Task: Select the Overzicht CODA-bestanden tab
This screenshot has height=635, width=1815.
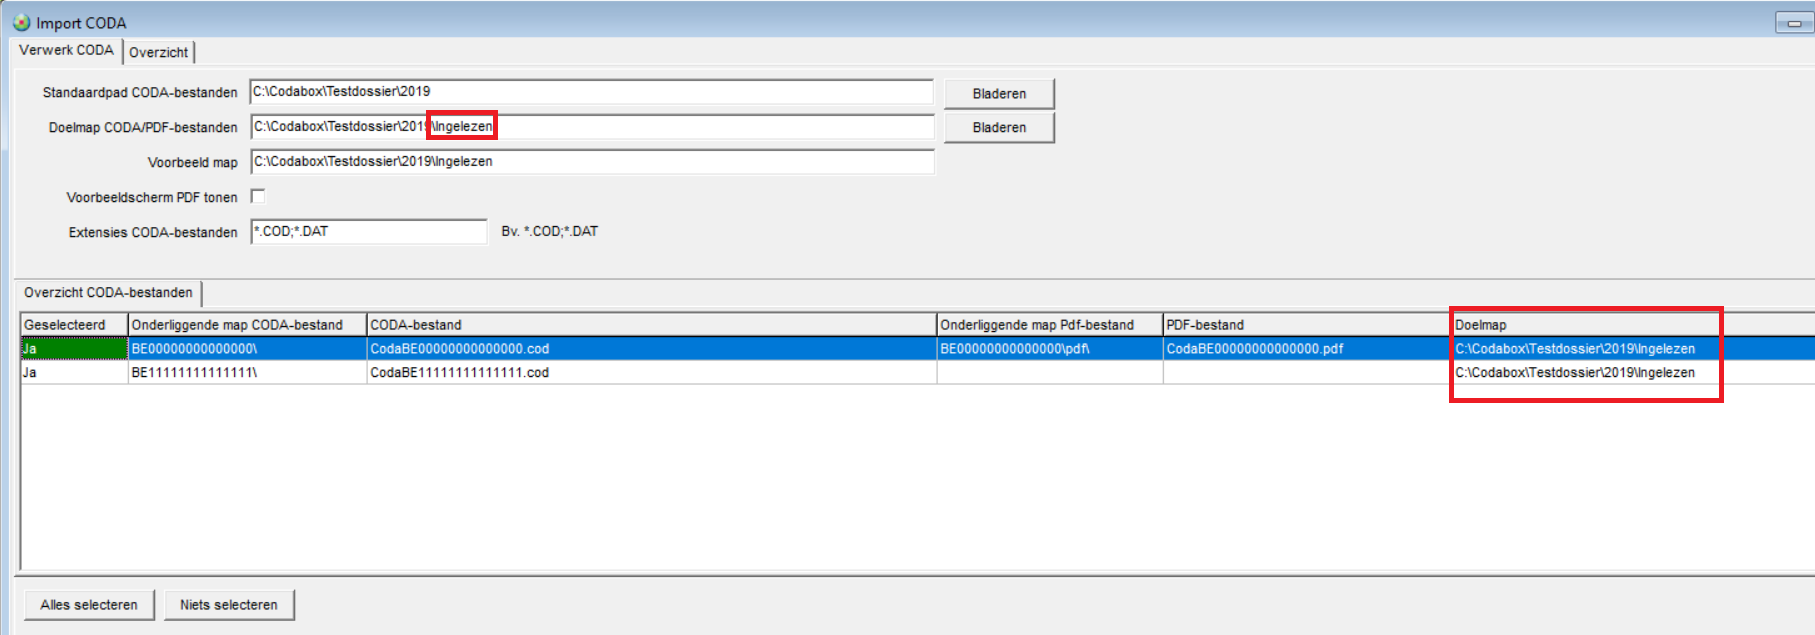Action: (x=108, y=293)
